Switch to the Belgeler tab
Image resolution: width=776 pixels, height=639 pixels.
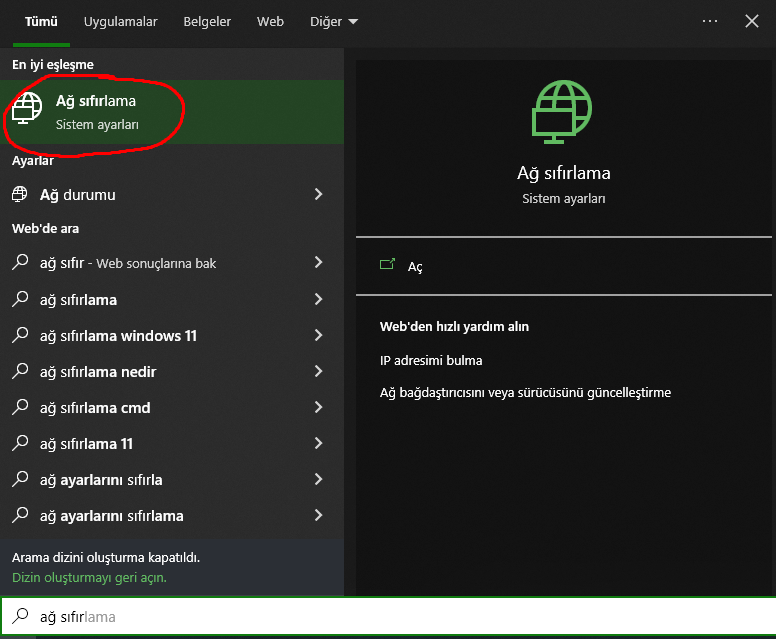point(207,22)
